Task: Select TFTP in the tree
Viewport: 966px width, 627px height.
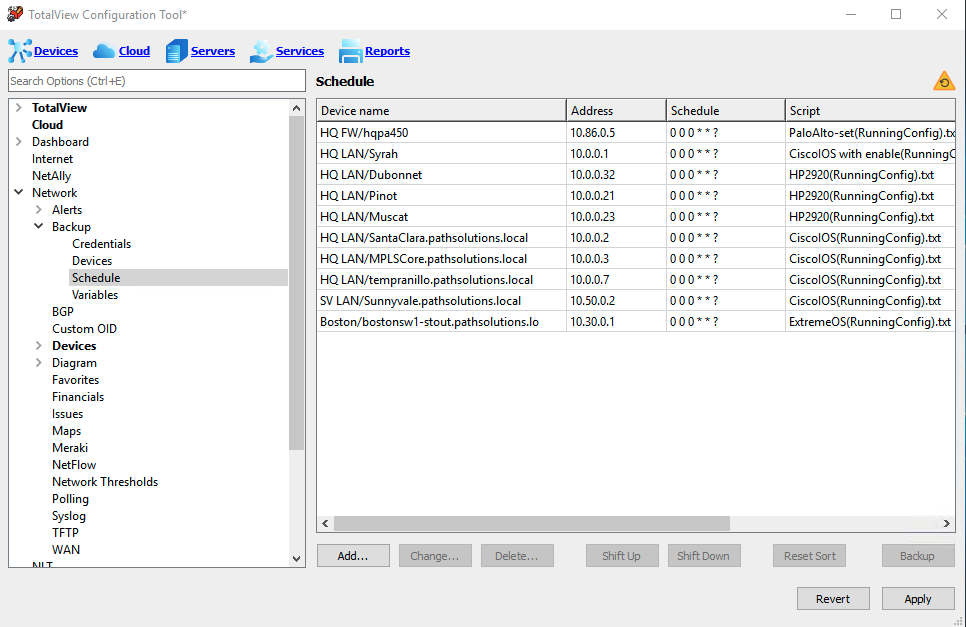Action: (65, 533)
